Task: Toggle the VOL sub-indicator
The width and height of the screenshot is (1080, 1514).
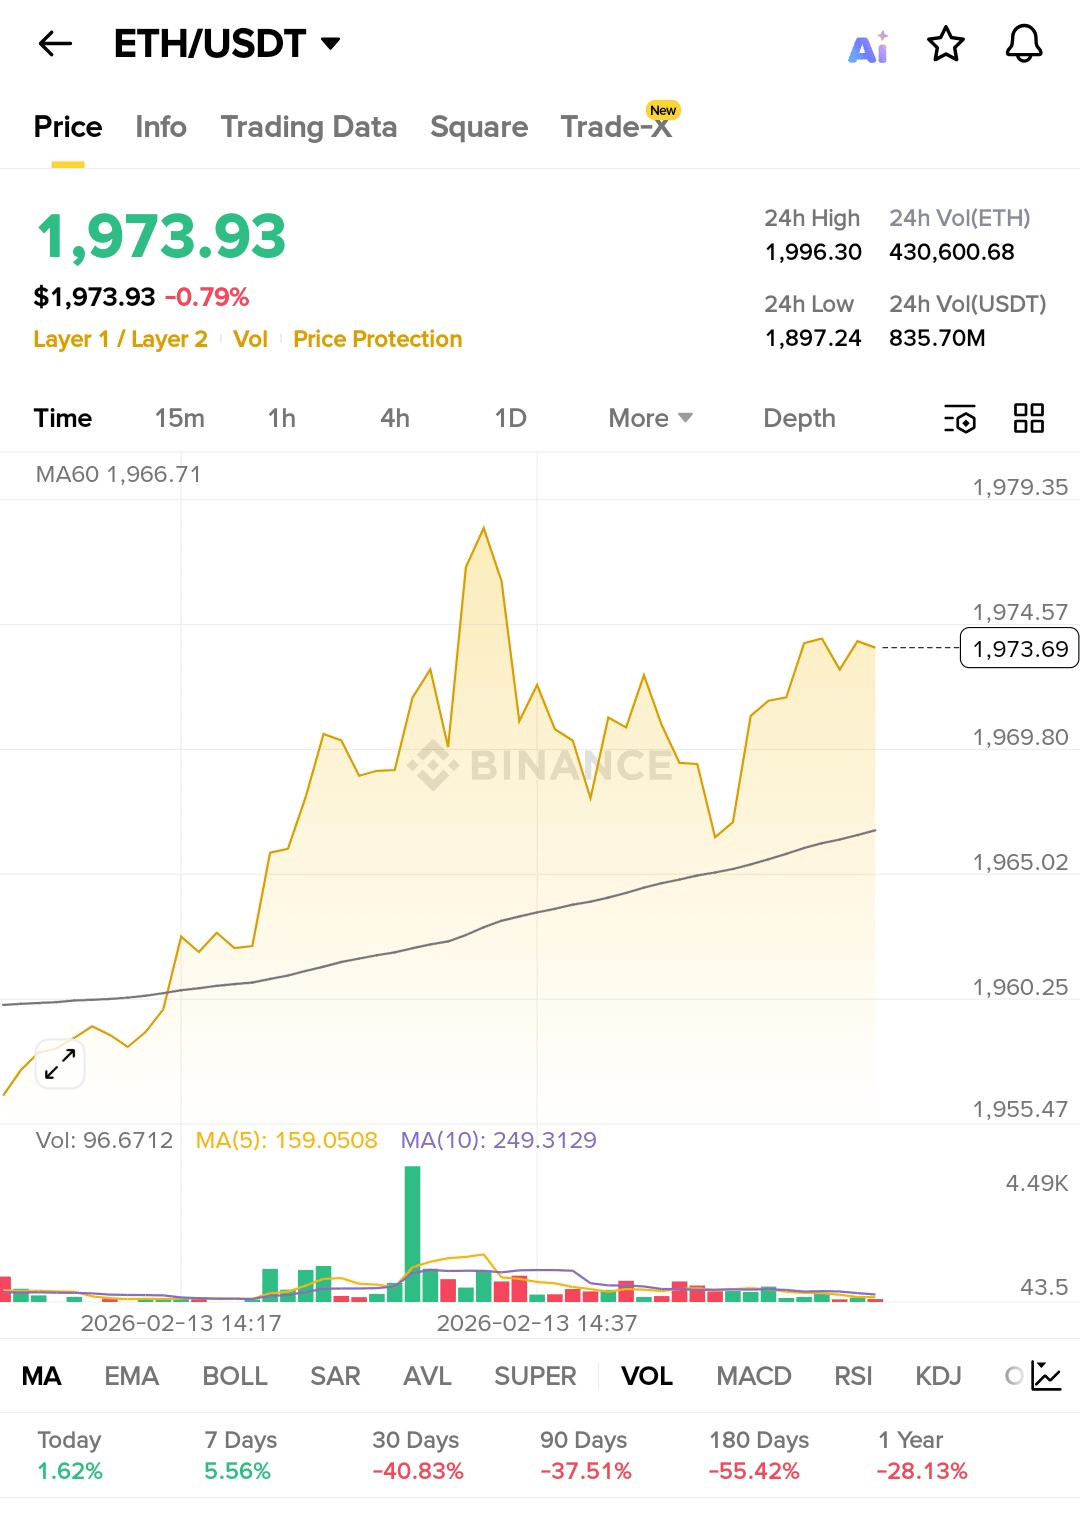Action: click(647, 1376)
